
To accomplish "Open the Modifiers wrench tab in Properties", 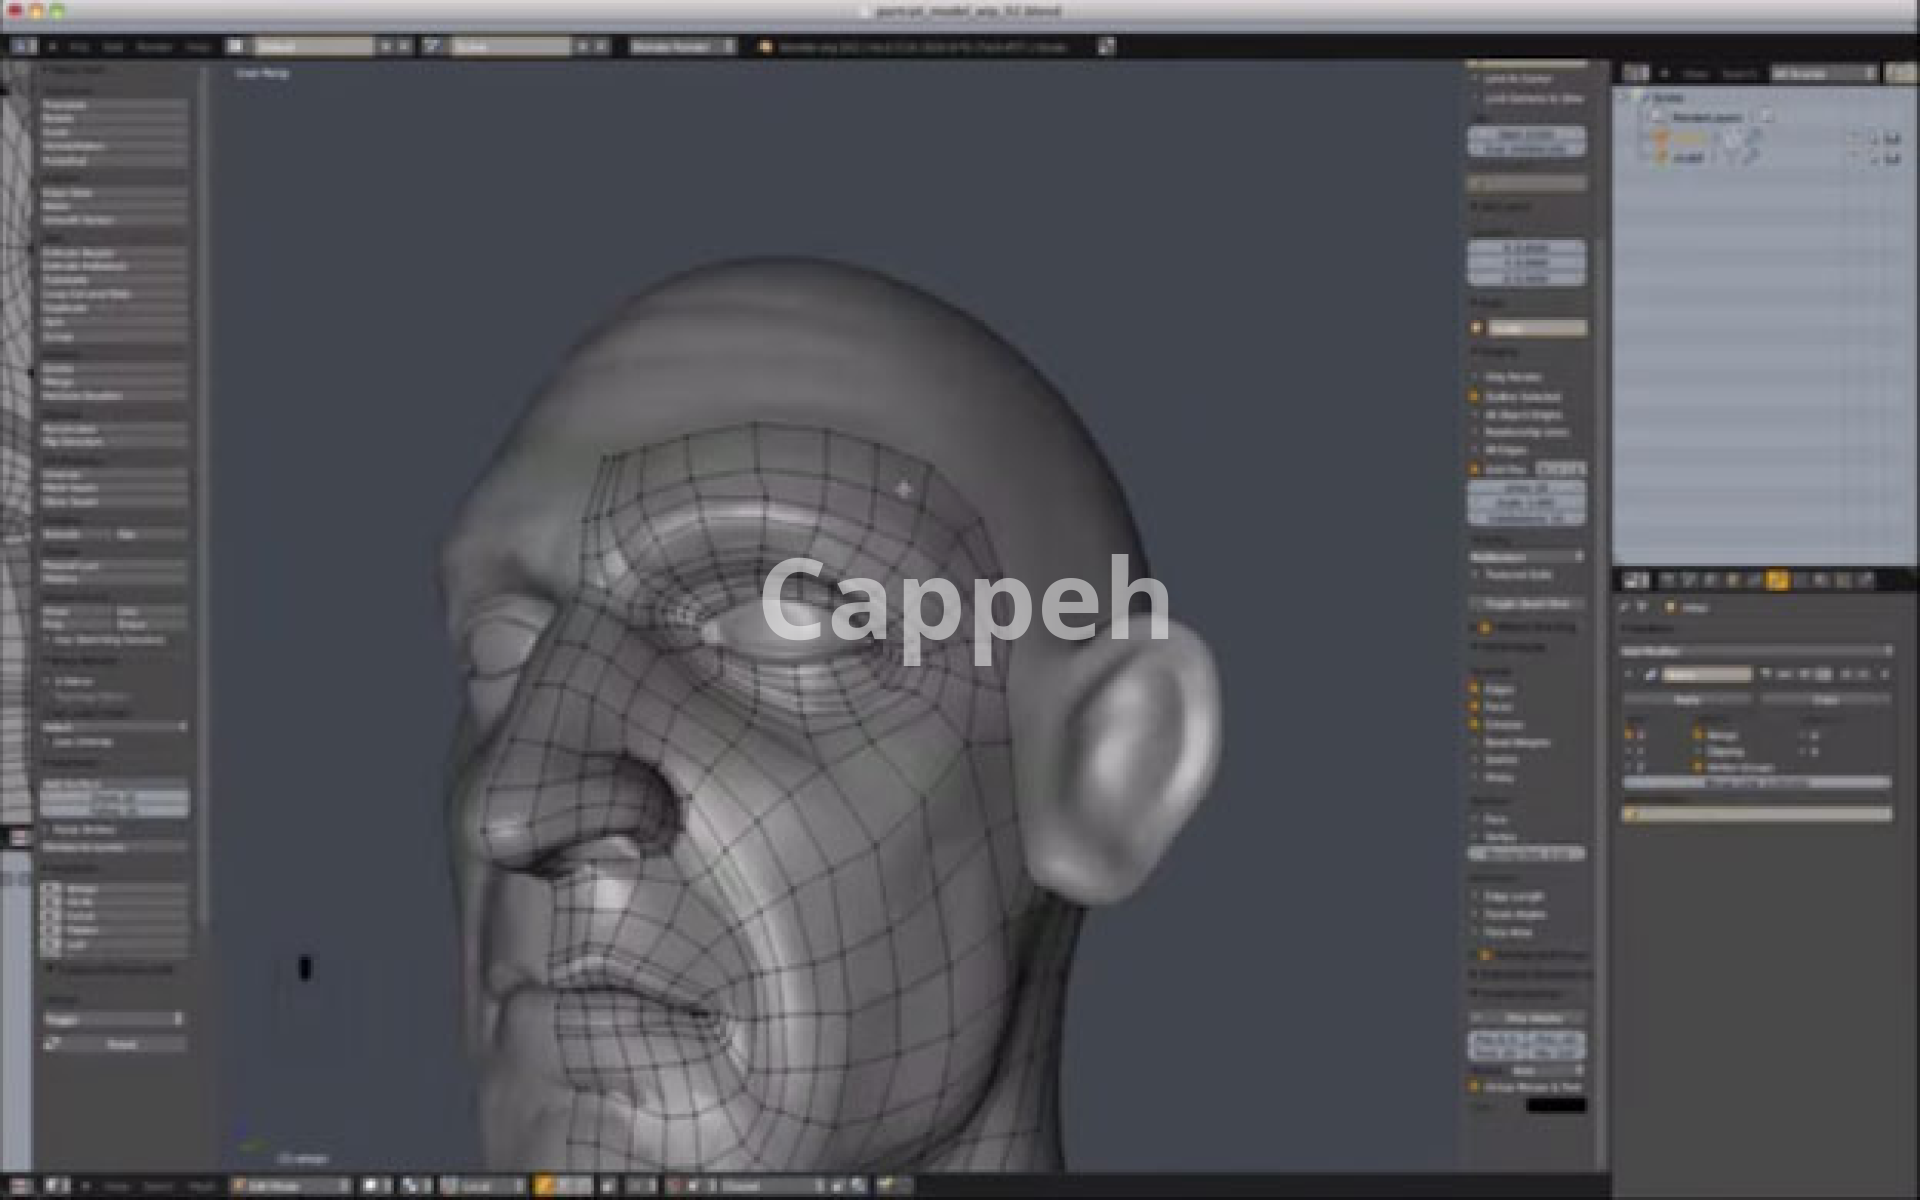I will [1777, 581].
